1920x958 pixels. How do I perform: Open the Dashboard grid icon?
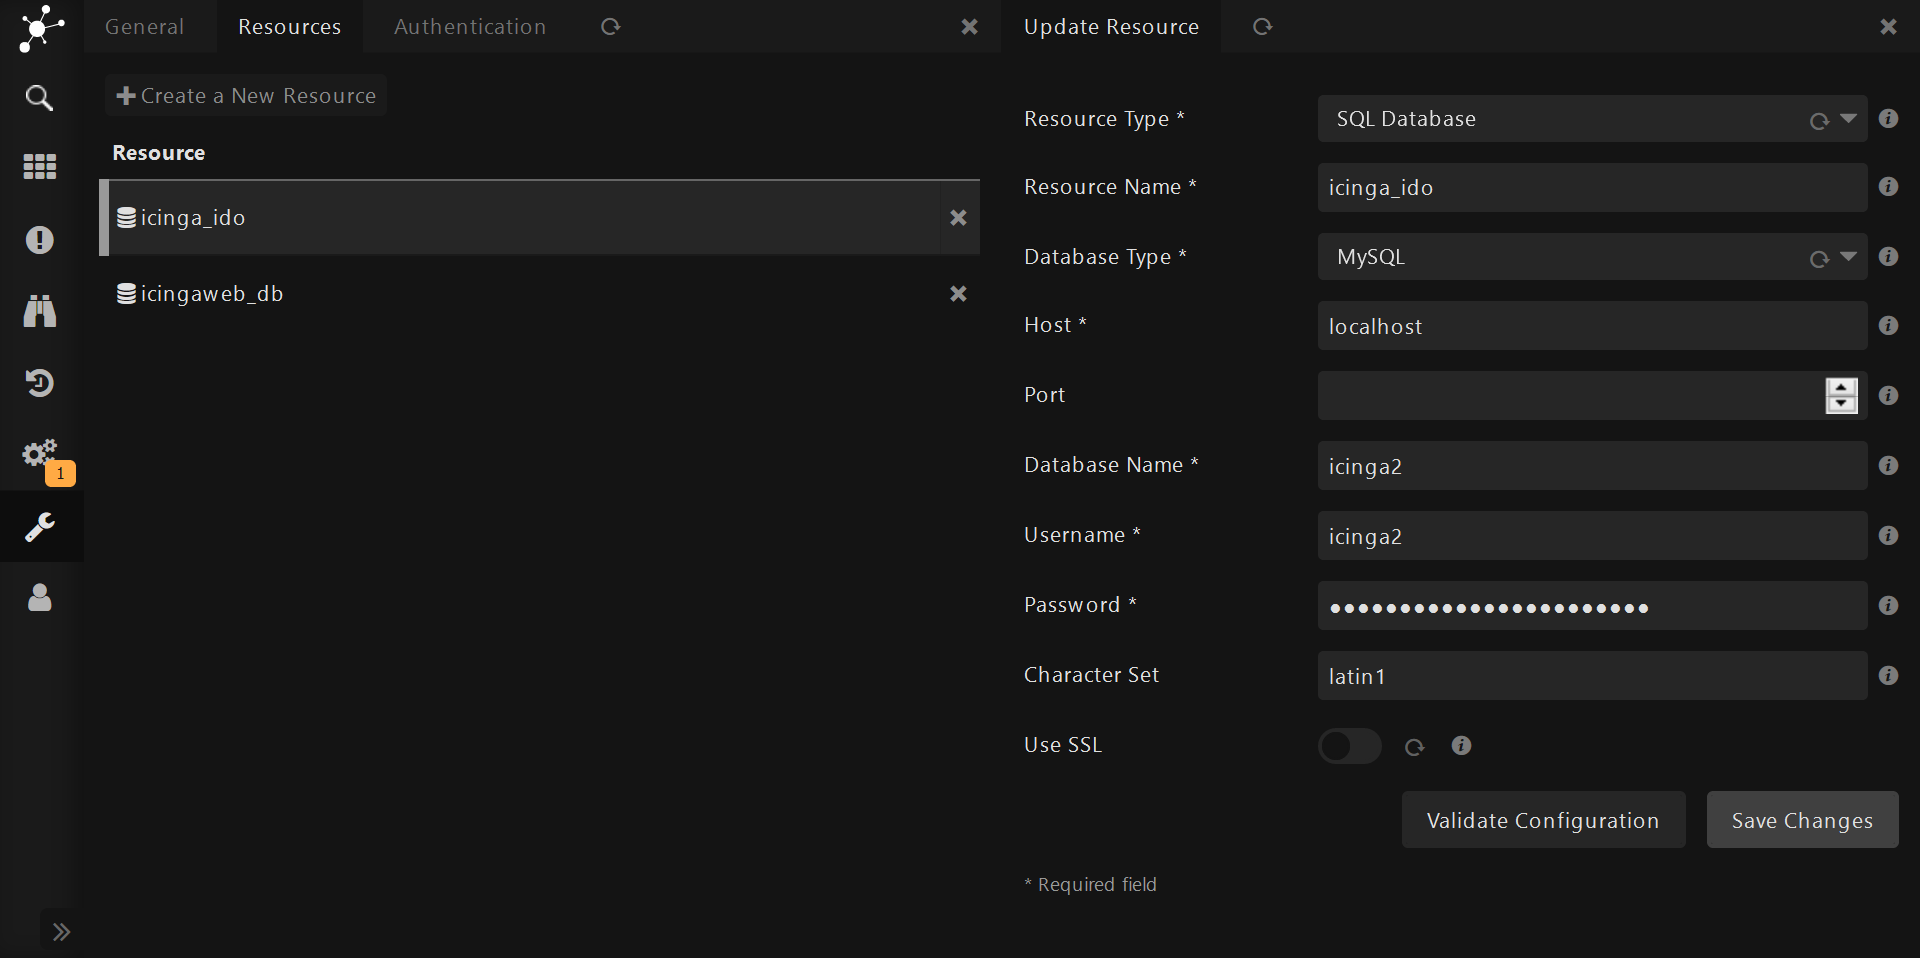40,167
